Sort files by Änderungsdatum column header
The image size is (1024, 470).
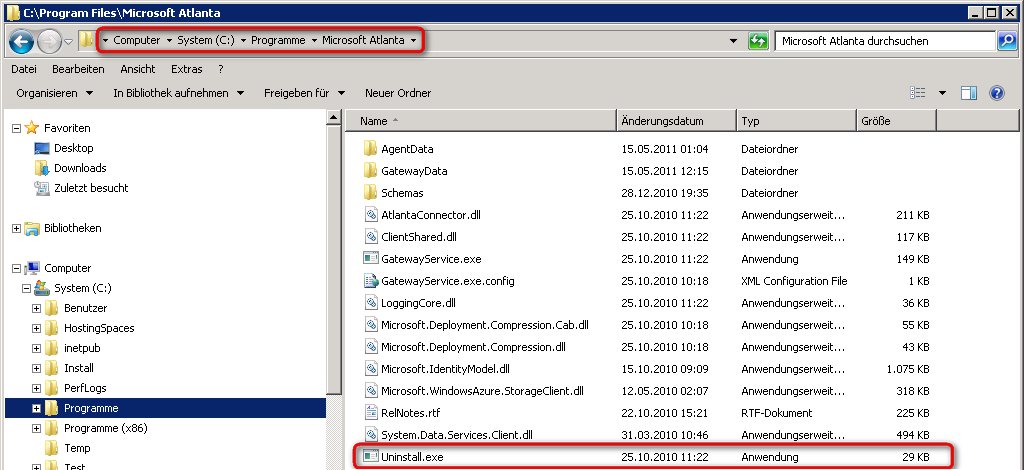point(662,121)
